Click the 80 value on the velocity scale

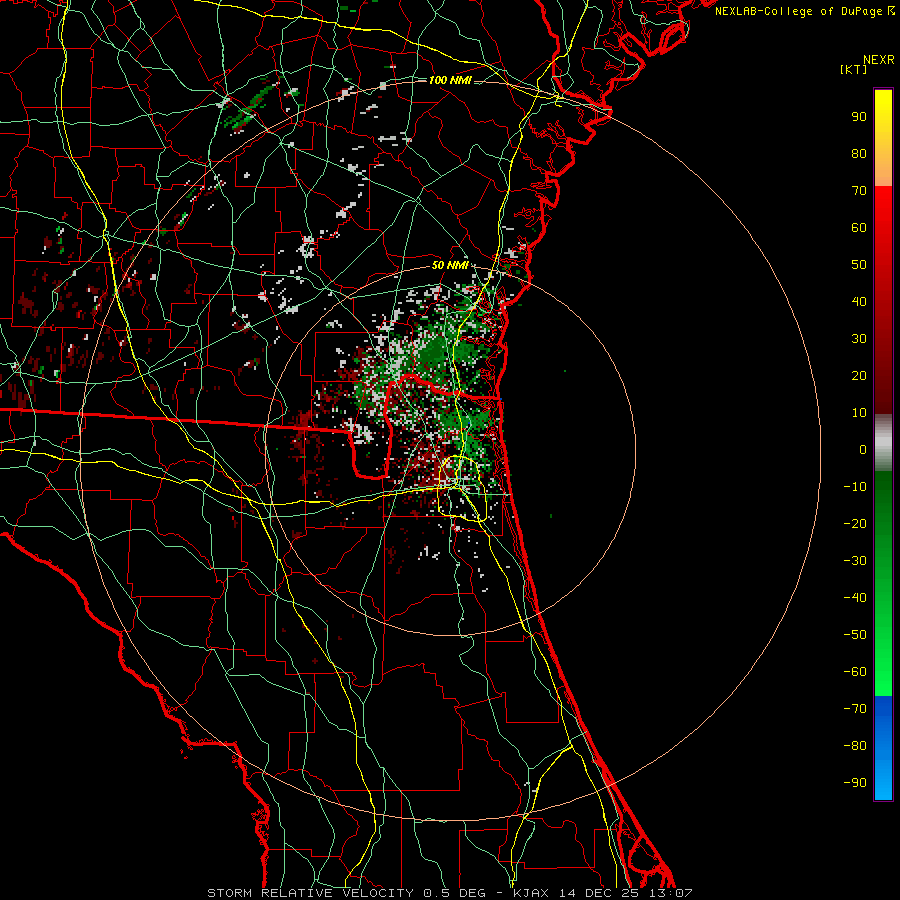tap(859, 154)
